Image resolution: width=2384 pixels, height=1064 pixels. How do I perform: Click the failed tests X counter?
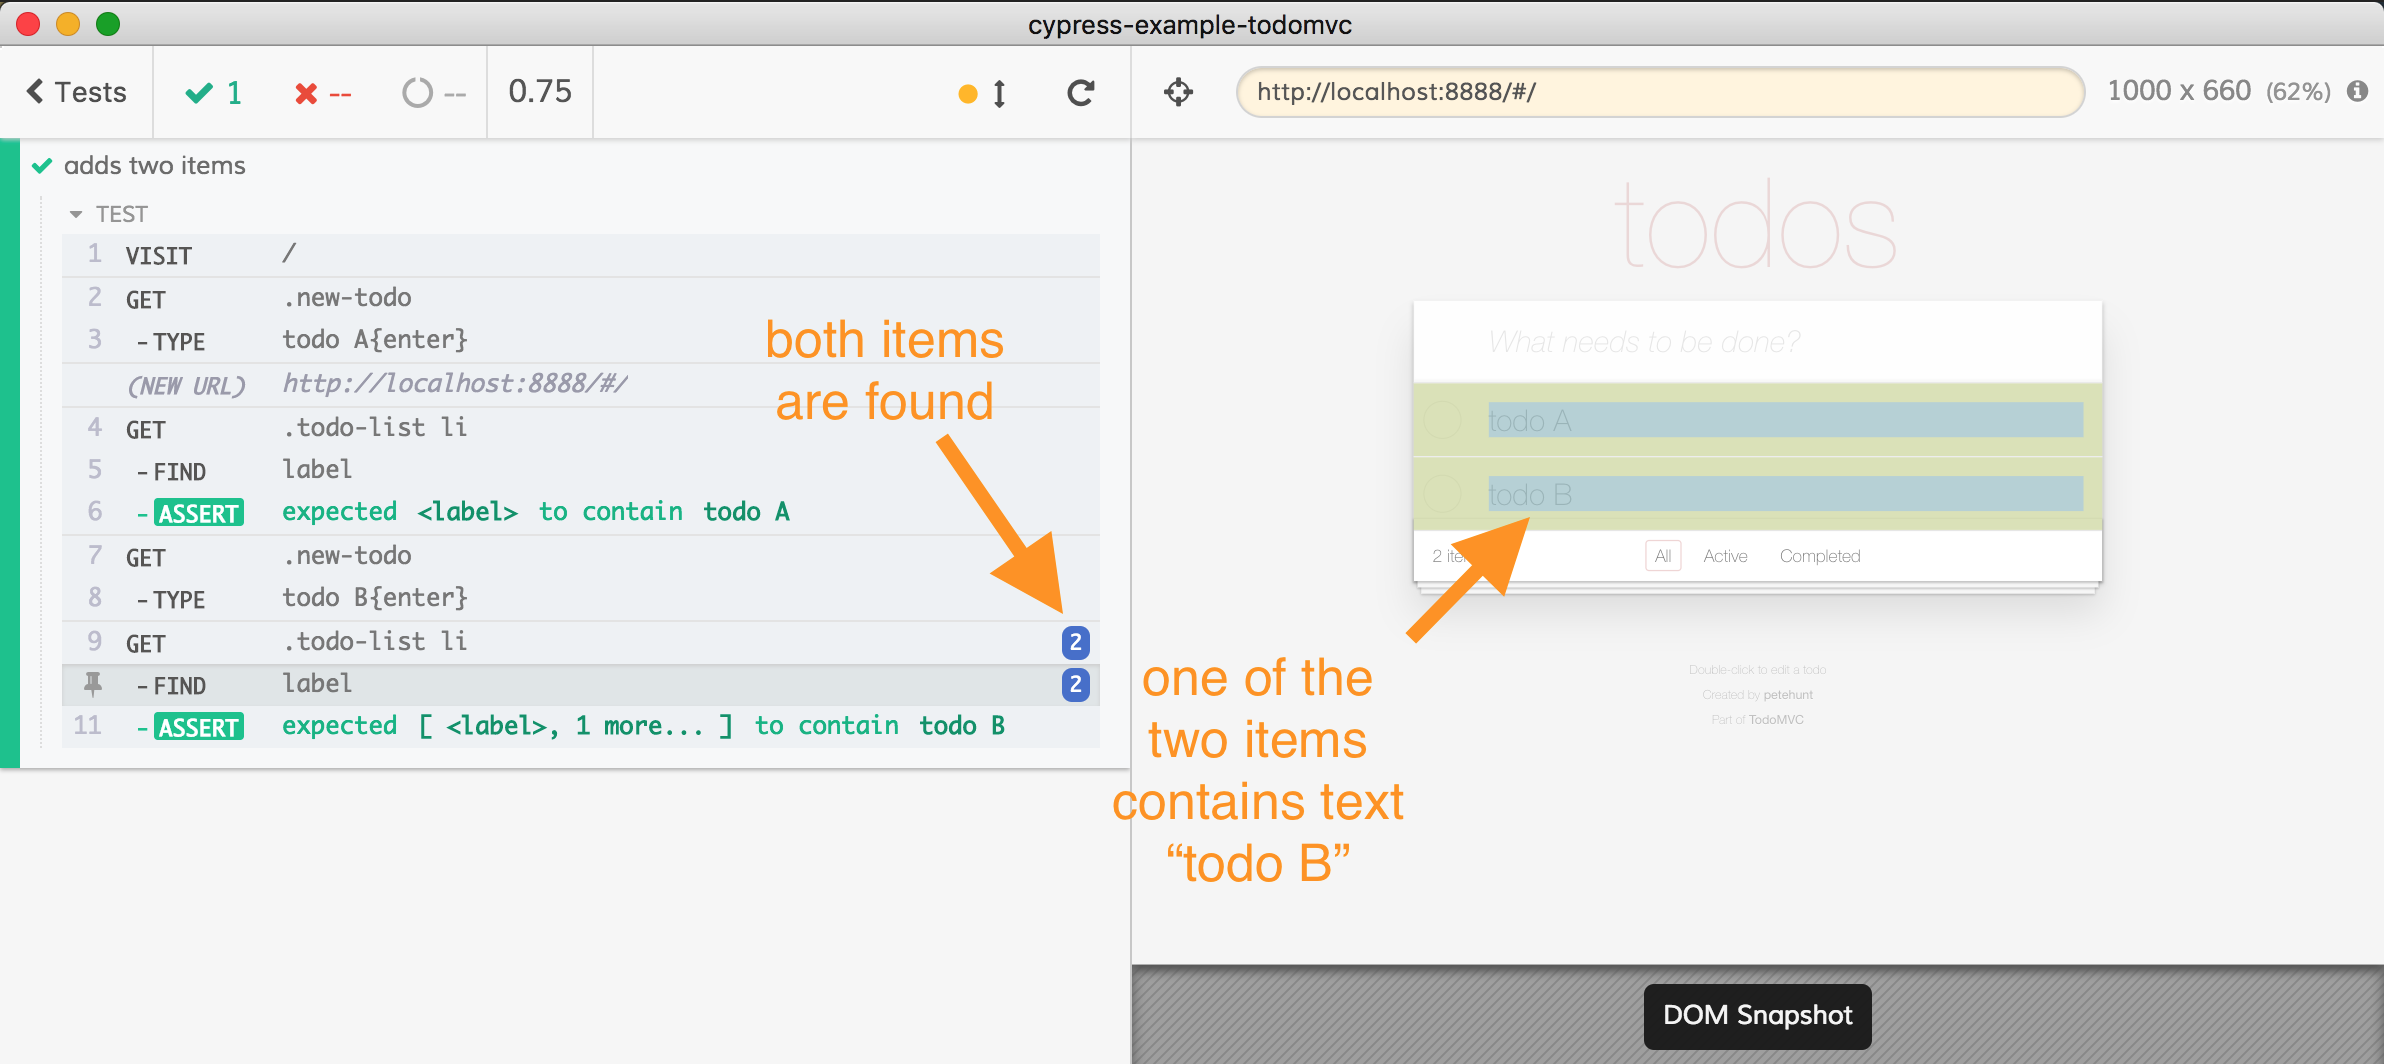322,94
